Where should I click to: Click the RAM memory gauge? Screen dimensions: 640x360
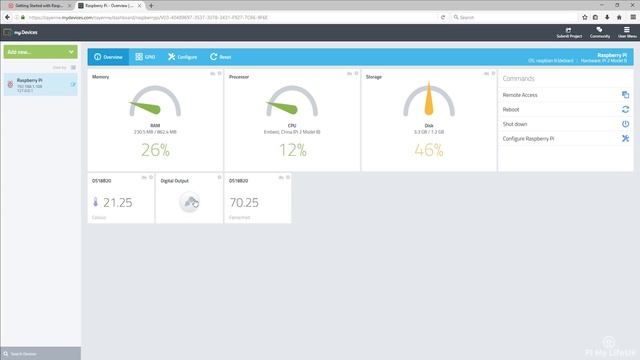click(x=155, y=101)
